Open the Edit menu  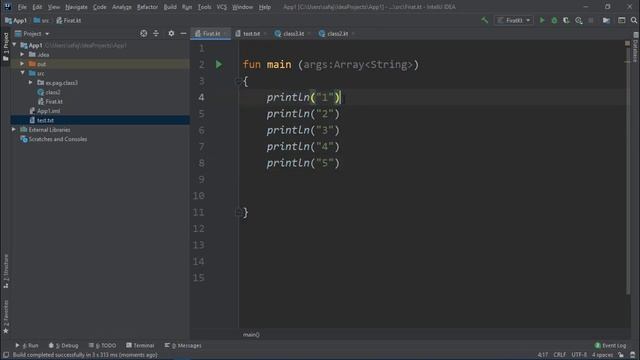37,7
